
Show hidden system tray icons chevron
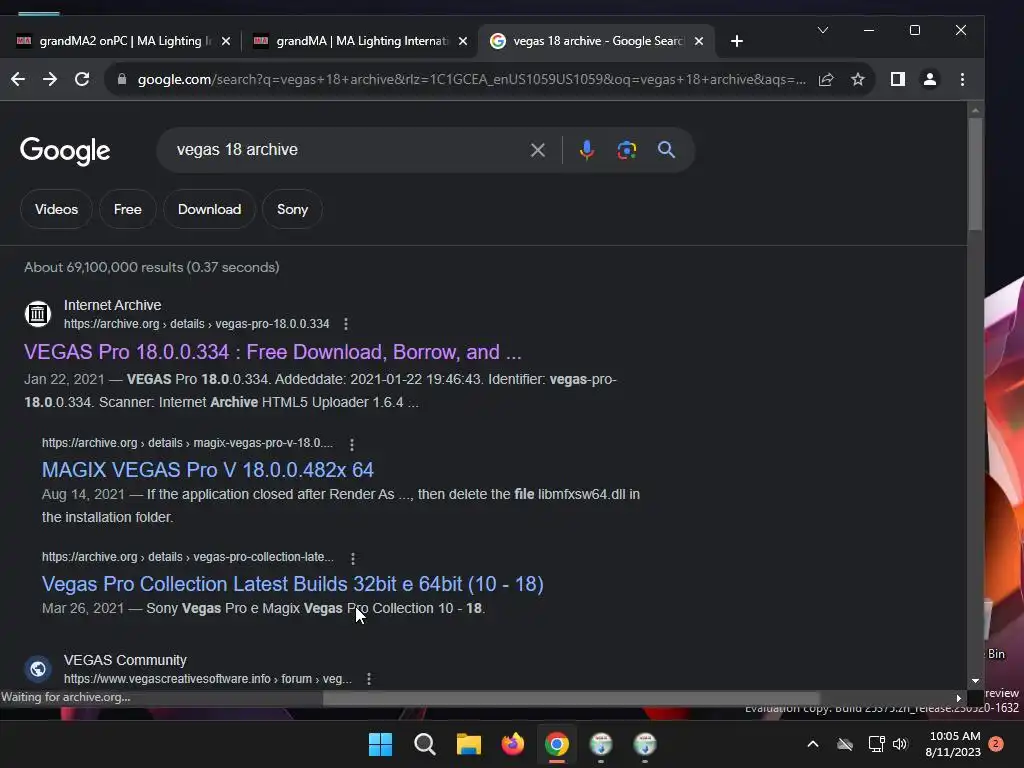tap(813, 744)
